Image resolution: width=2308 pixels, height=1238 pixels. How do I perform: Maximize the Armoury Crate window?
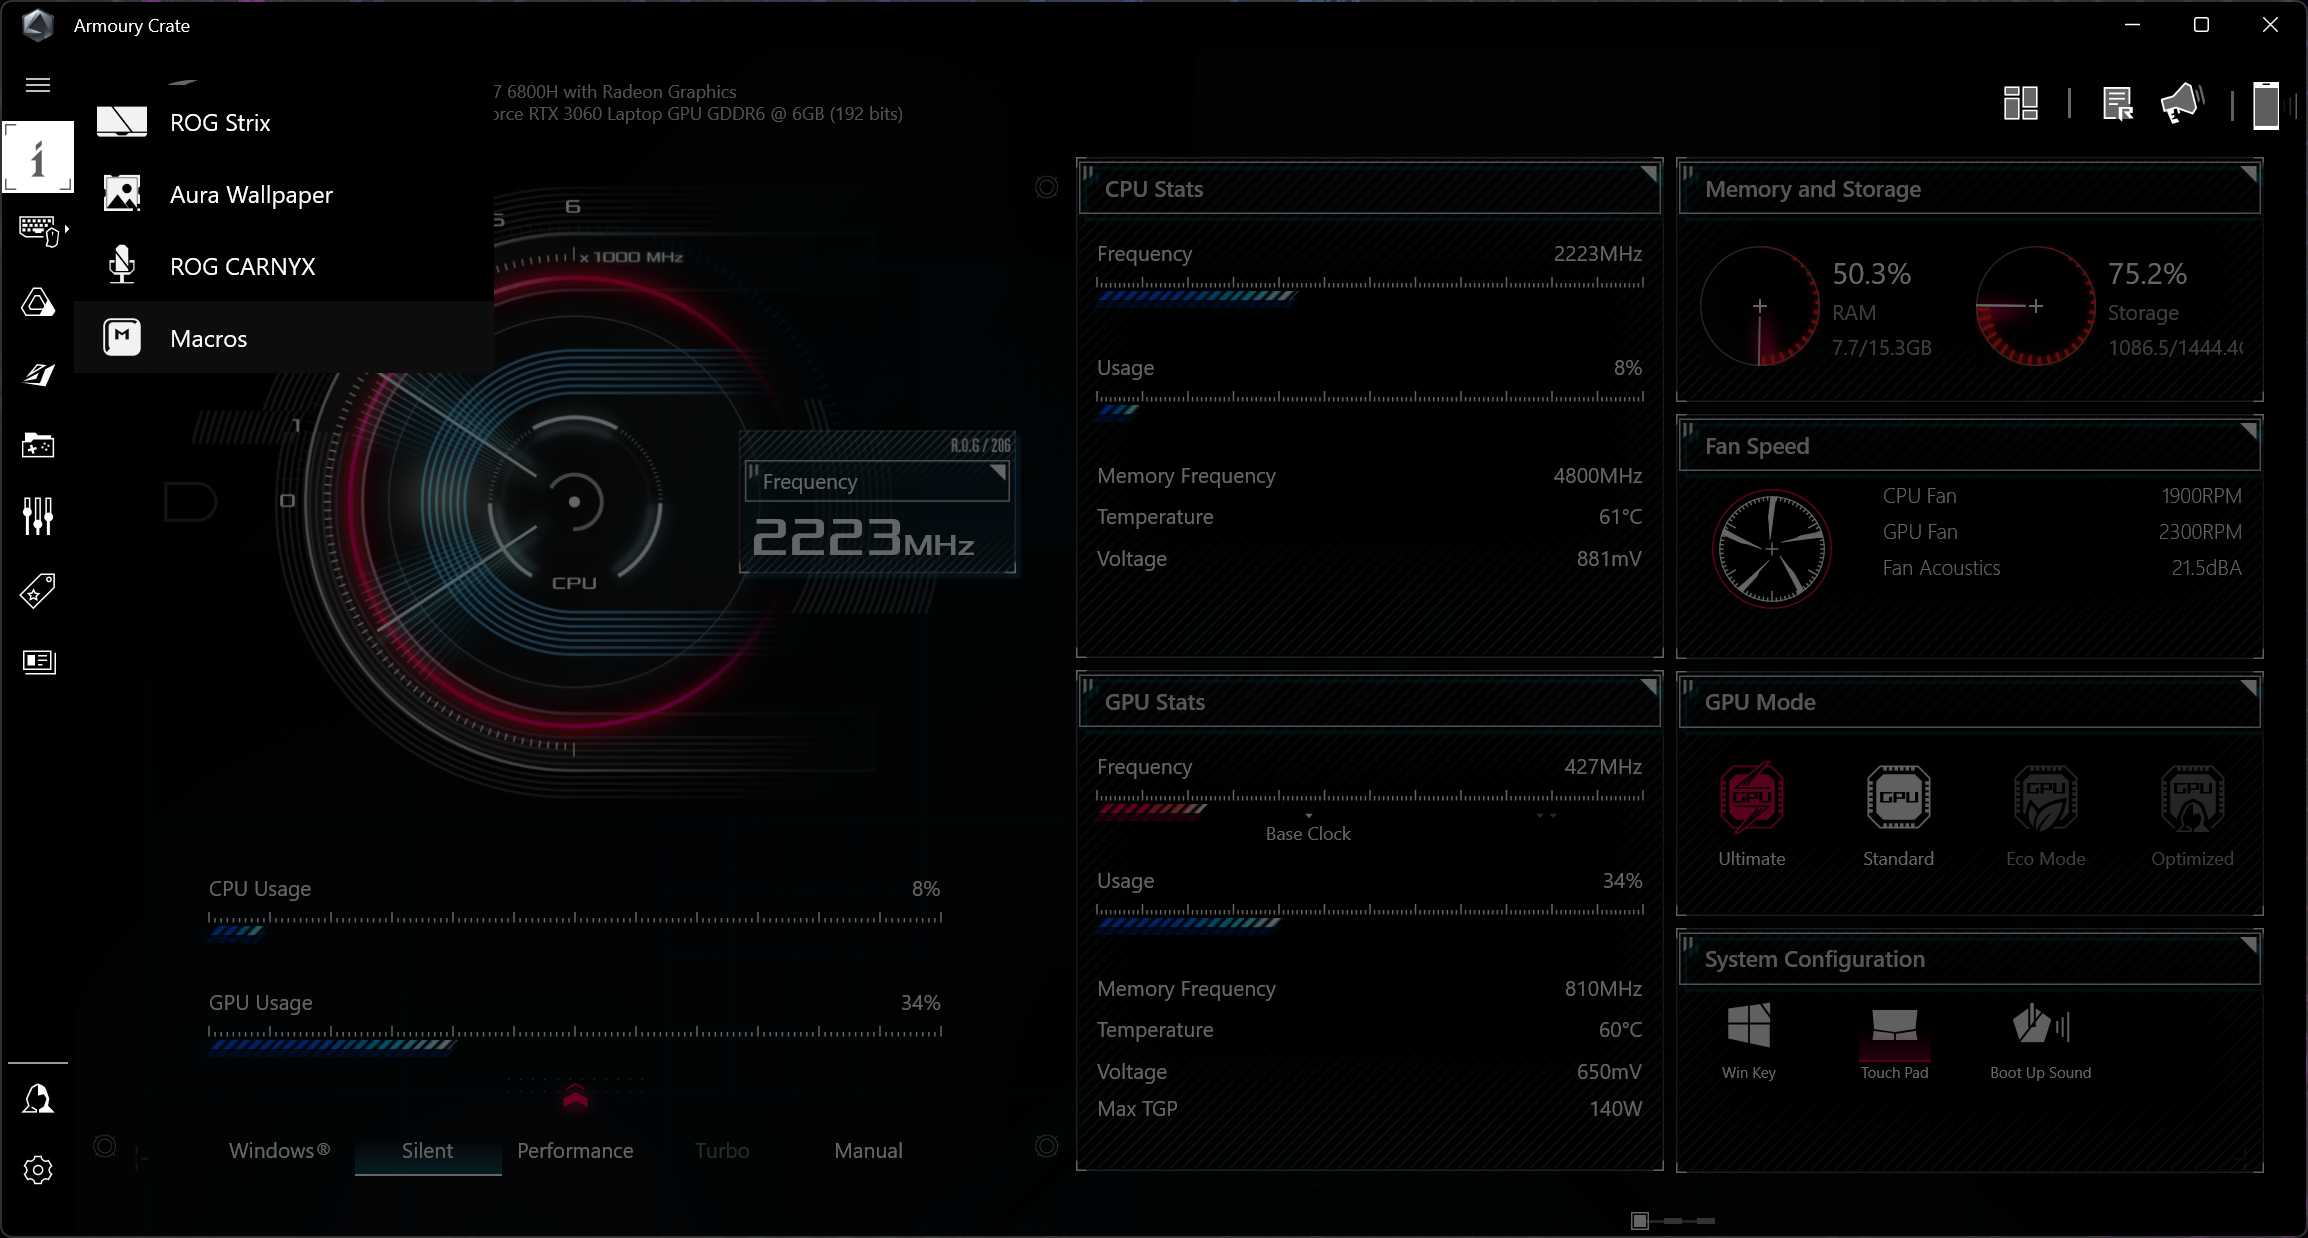pyautogui.click(x=2201, y=25)
